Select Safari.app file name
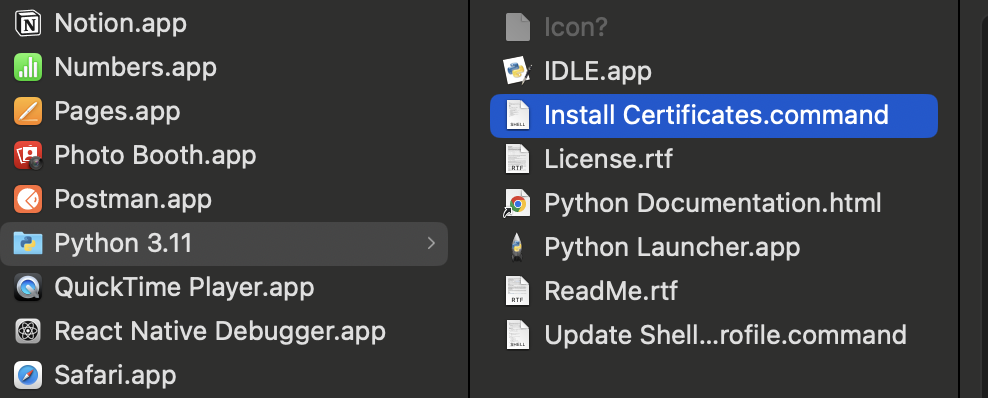 [x=115, y=376]
